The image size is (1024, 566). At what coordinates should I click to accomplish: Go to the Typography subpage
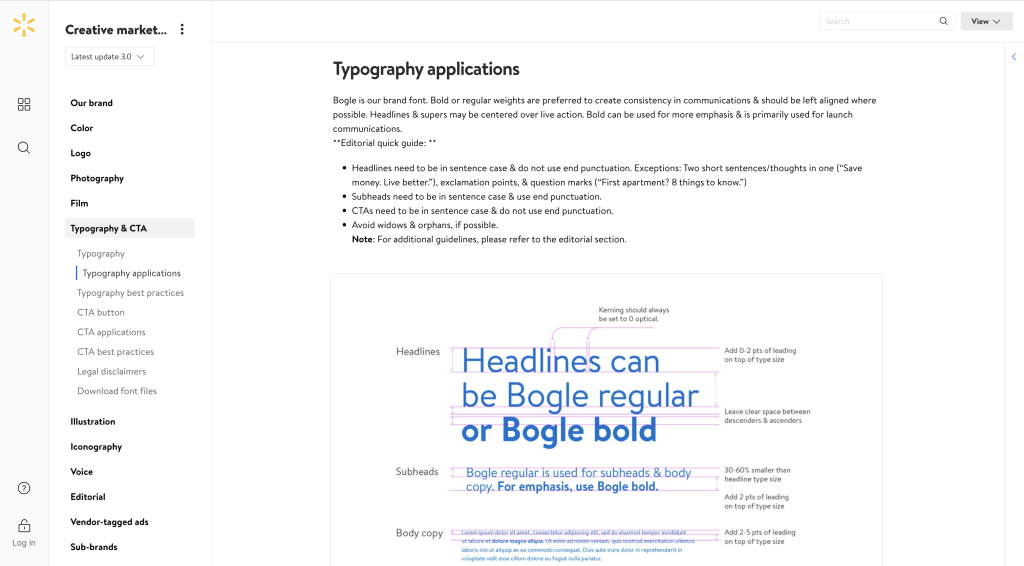click(101, 254)
